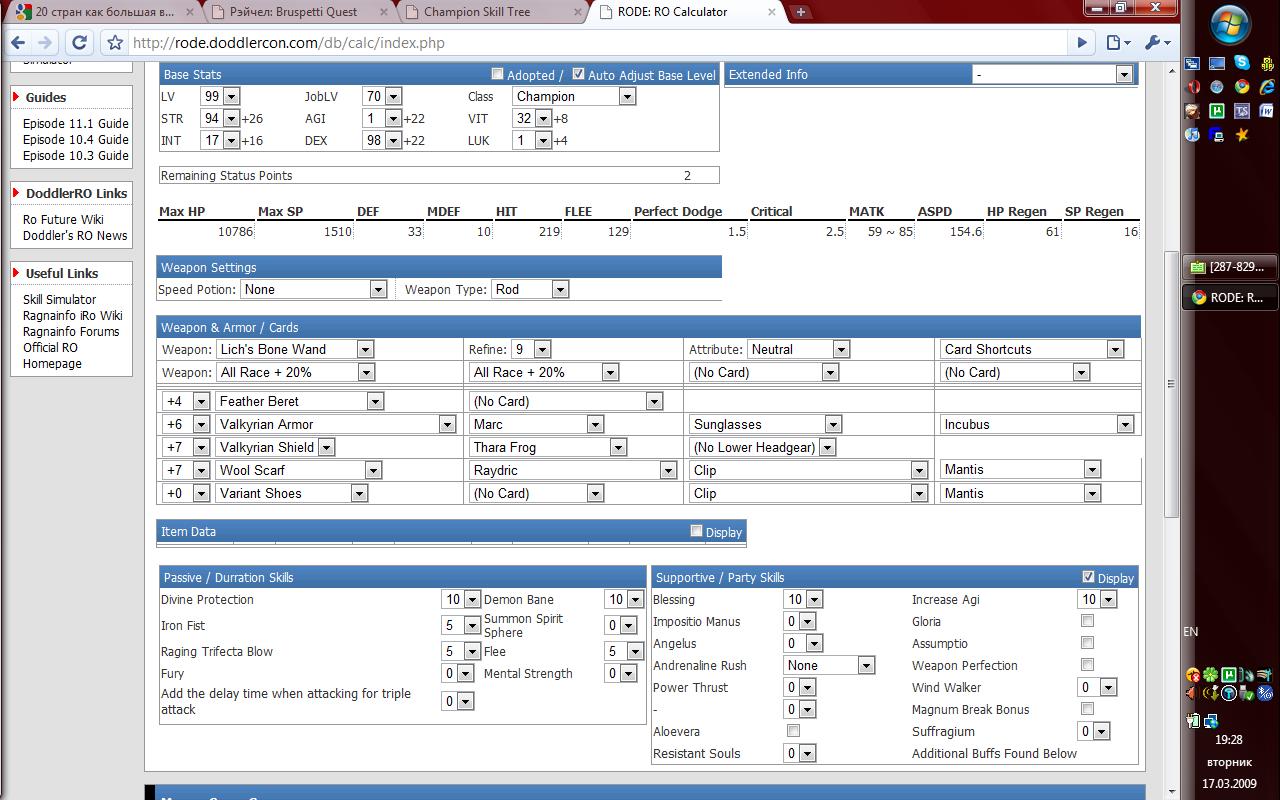Open the Card Shortcuts dropdown
This screenshot has width=1280, height=800.
[x=1032, y=349]
